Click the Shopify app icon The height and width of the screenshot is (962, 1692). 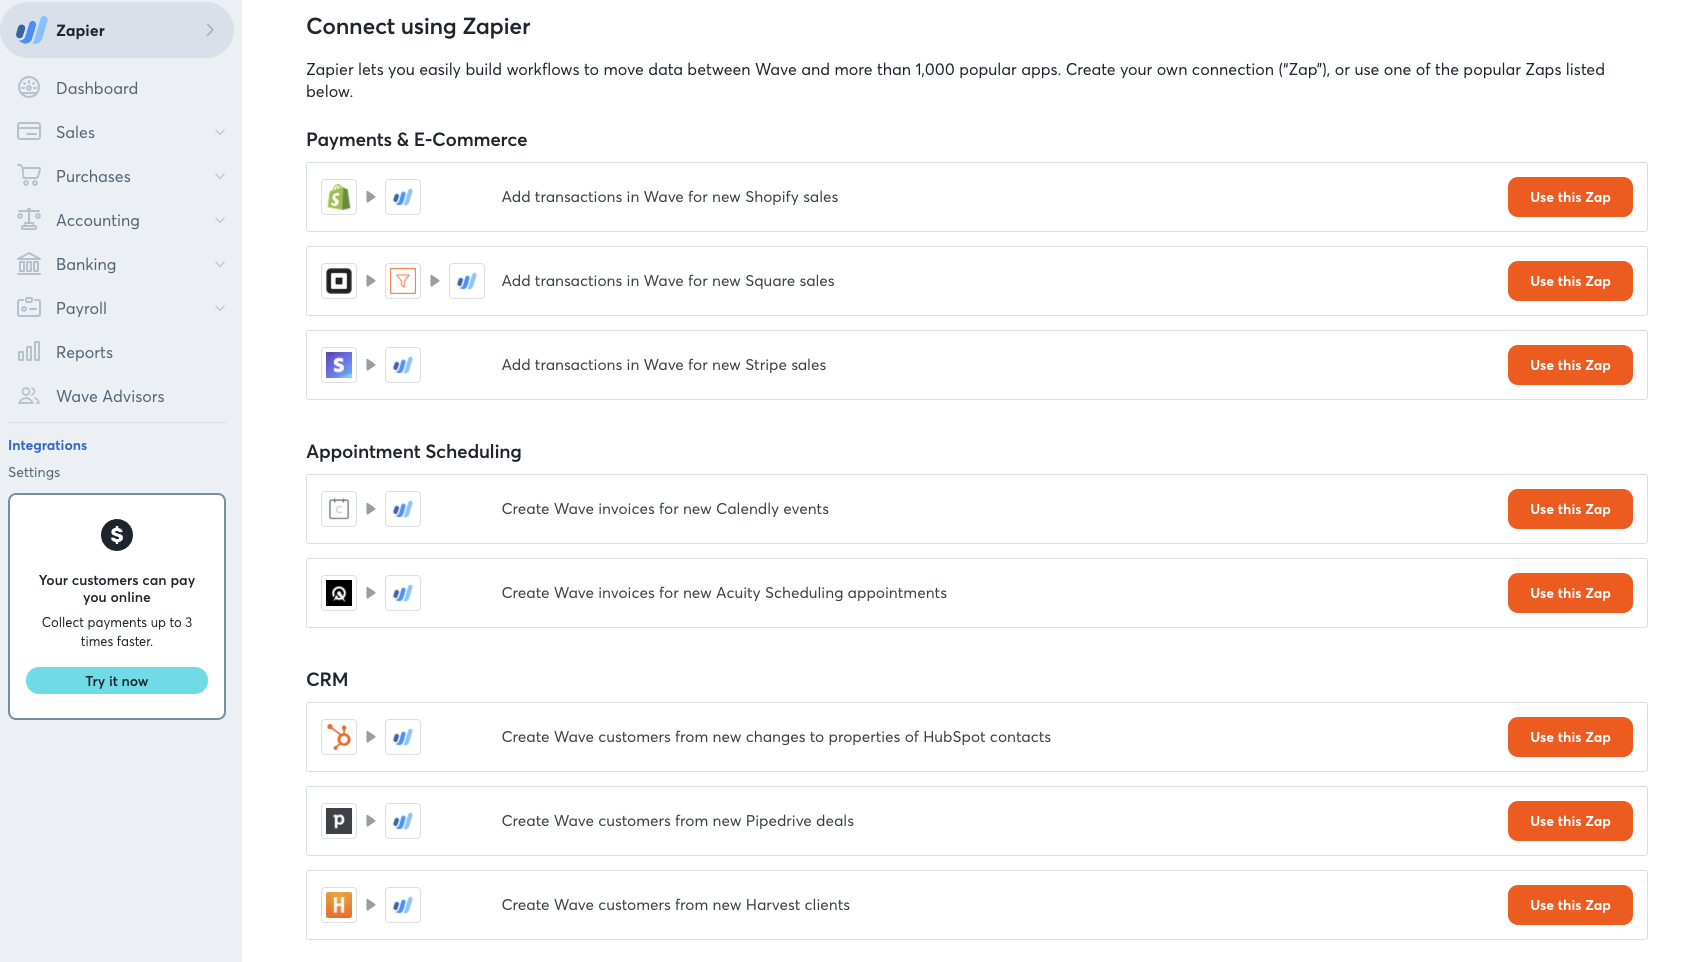click(339, 197)
